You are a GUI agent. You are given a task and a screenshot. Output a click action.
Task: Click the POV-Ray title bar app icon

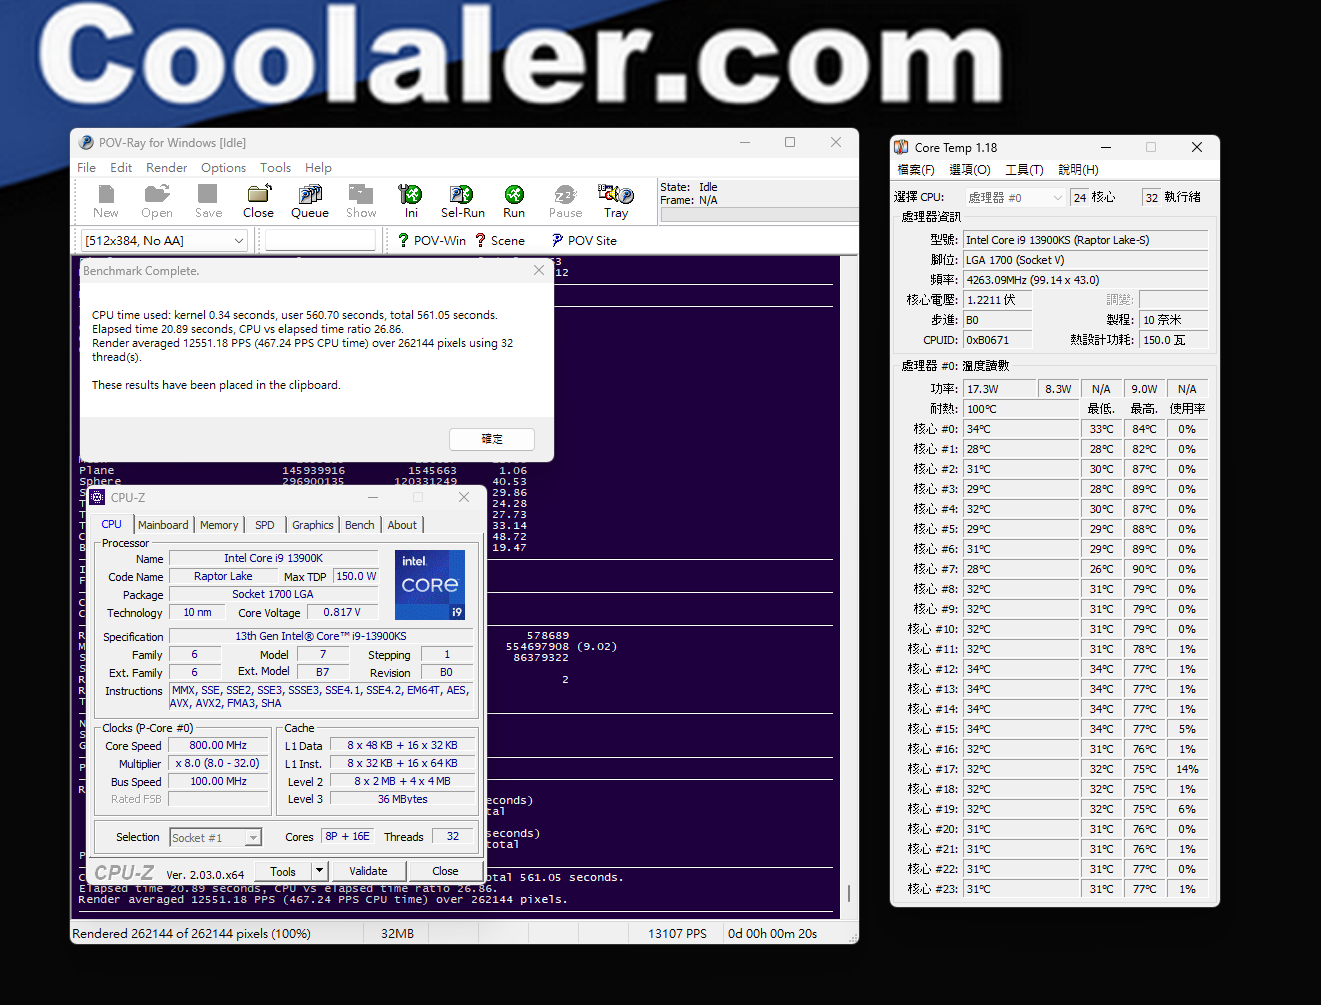pyautogui.click(x=86, y=143)
